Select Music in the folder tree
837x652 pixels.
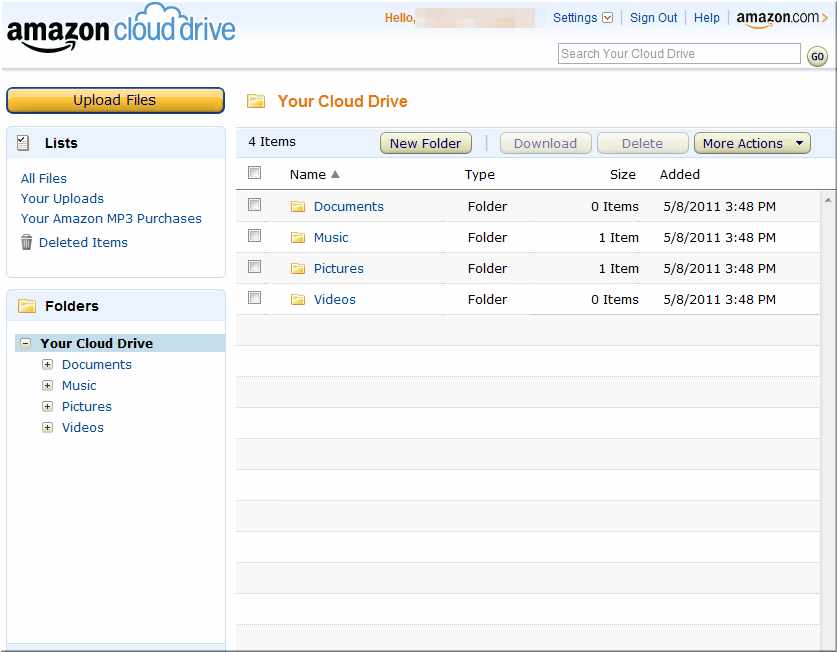[x=79, y=386]
